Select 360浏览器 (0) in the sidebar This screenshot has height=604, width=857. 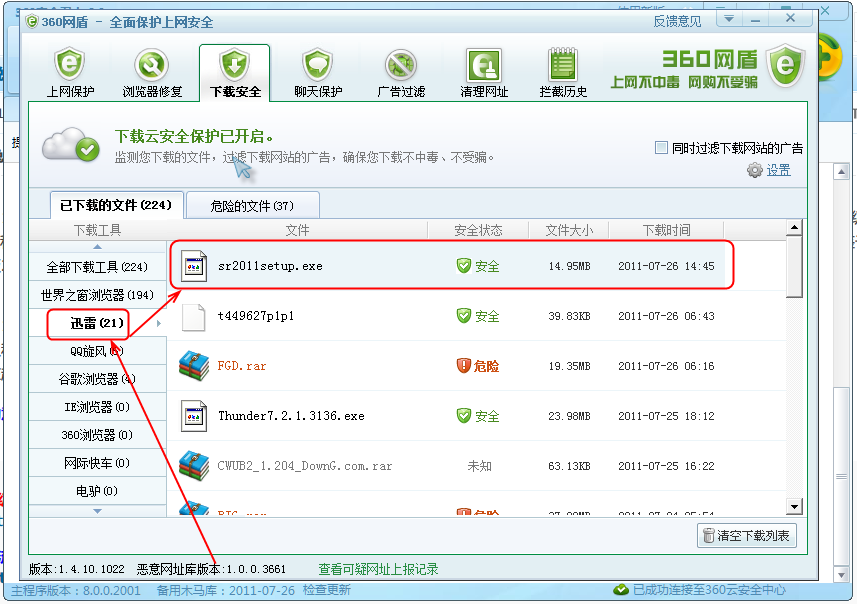(x=97, y=435)
